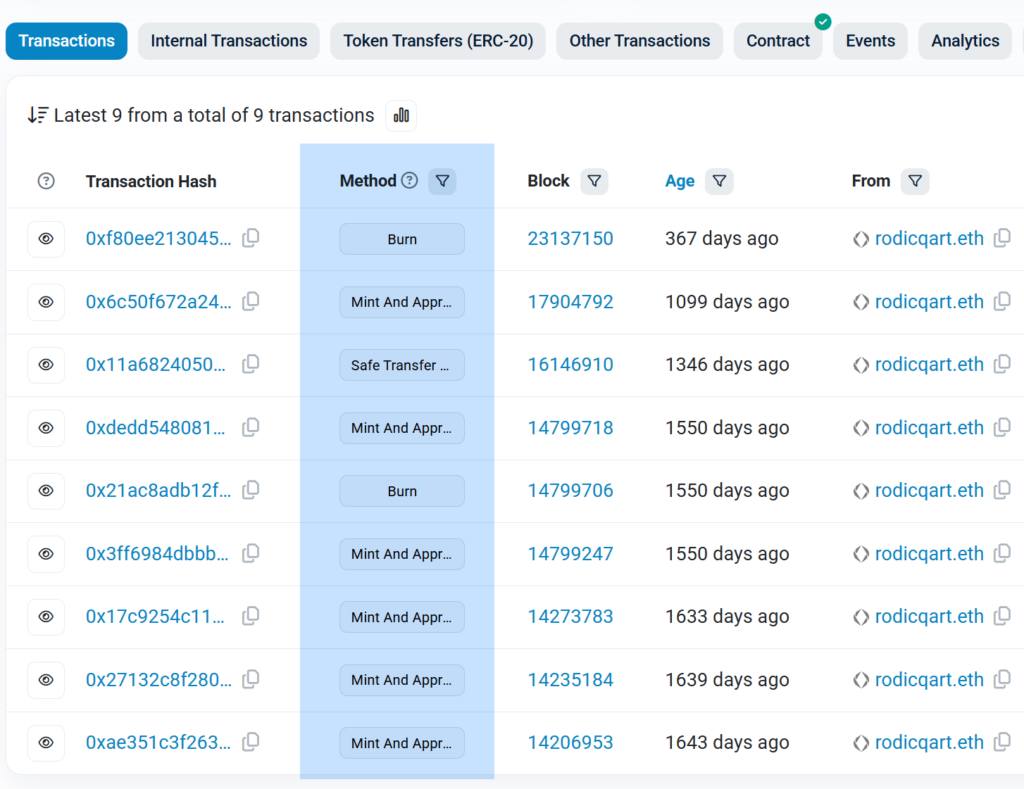Preview transaction 0x11a6824050 with eye button
This screenshot has width=1024, height=789.
click(x=46, y=364)
